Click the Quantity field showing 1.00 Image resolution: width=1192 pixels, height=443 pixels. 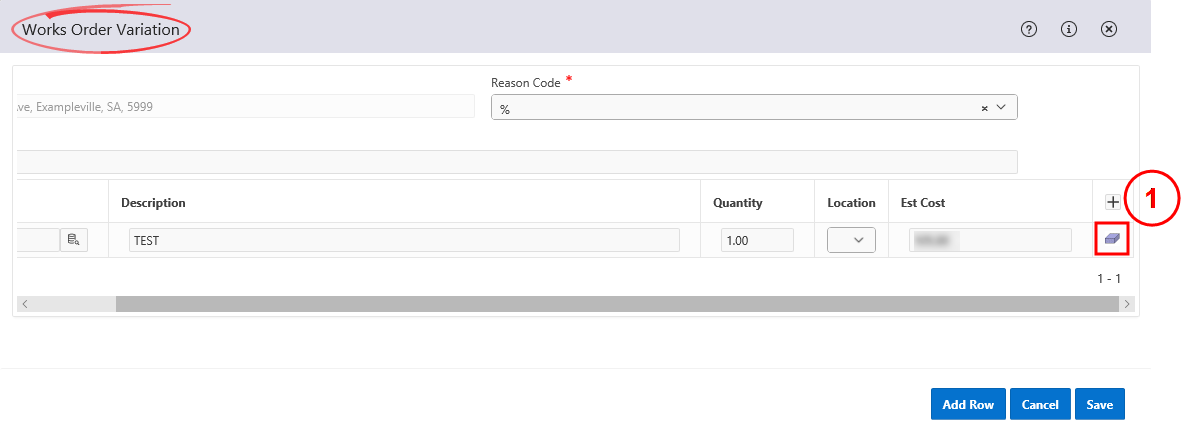[x=757, y=240]
